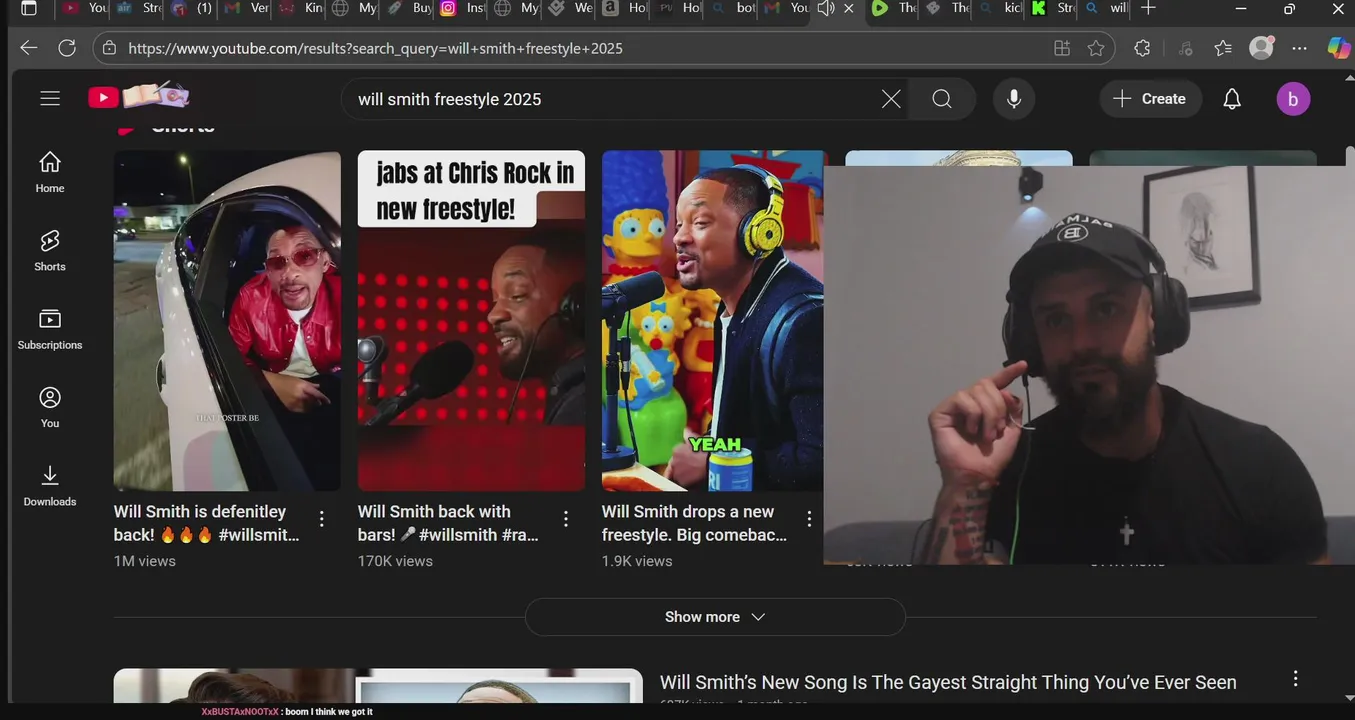Open browser extensions puzzle icon

(x=1142, y=48)
